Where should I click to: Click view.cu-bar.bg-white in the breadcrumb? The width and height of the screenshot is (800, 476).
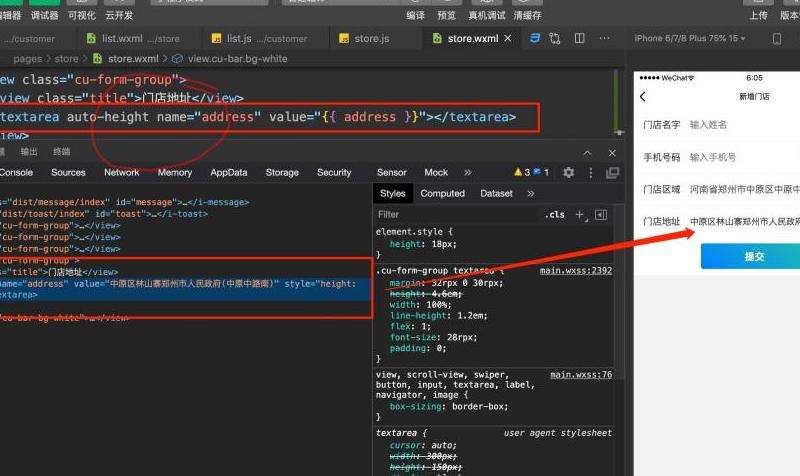237,59
